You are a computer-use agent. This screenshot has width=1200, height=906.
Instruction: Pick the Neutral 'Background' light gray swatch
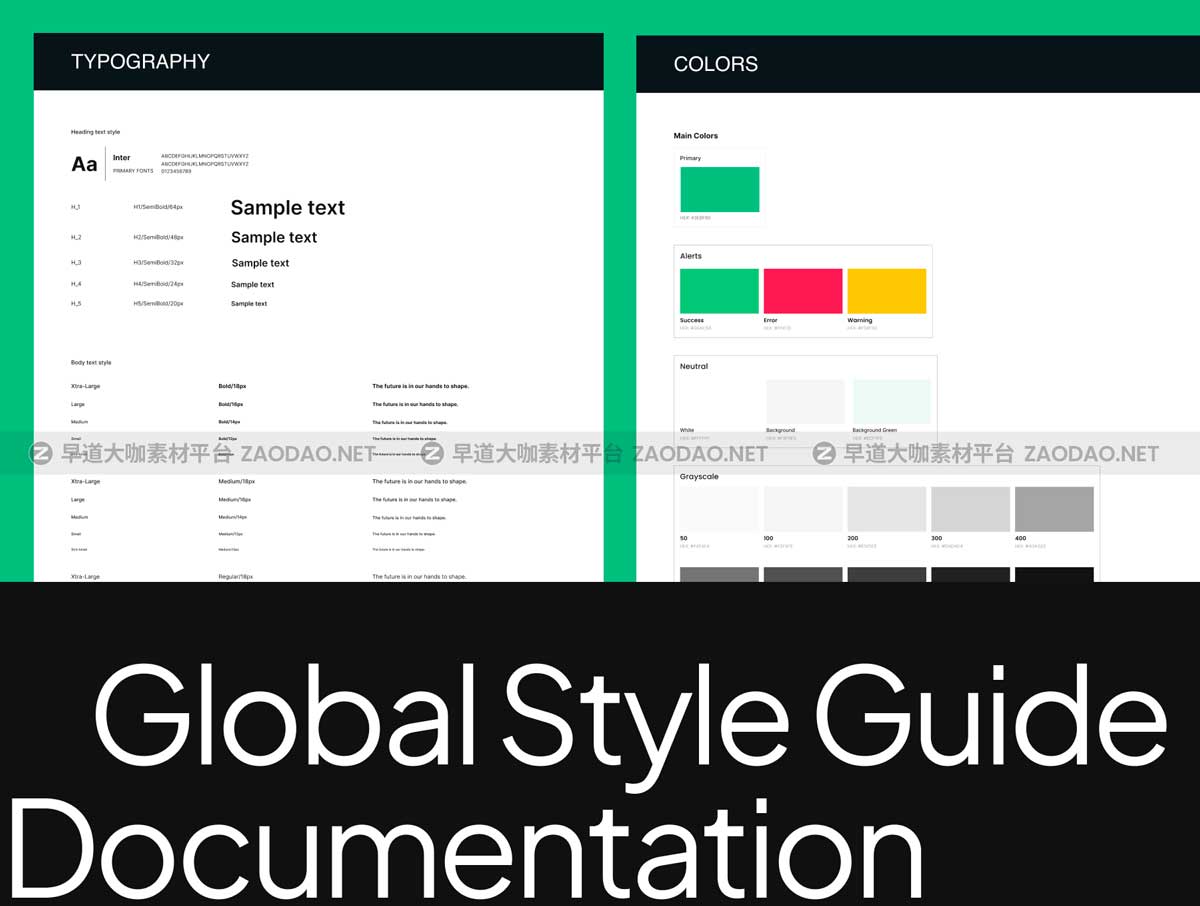coord(806,401)
